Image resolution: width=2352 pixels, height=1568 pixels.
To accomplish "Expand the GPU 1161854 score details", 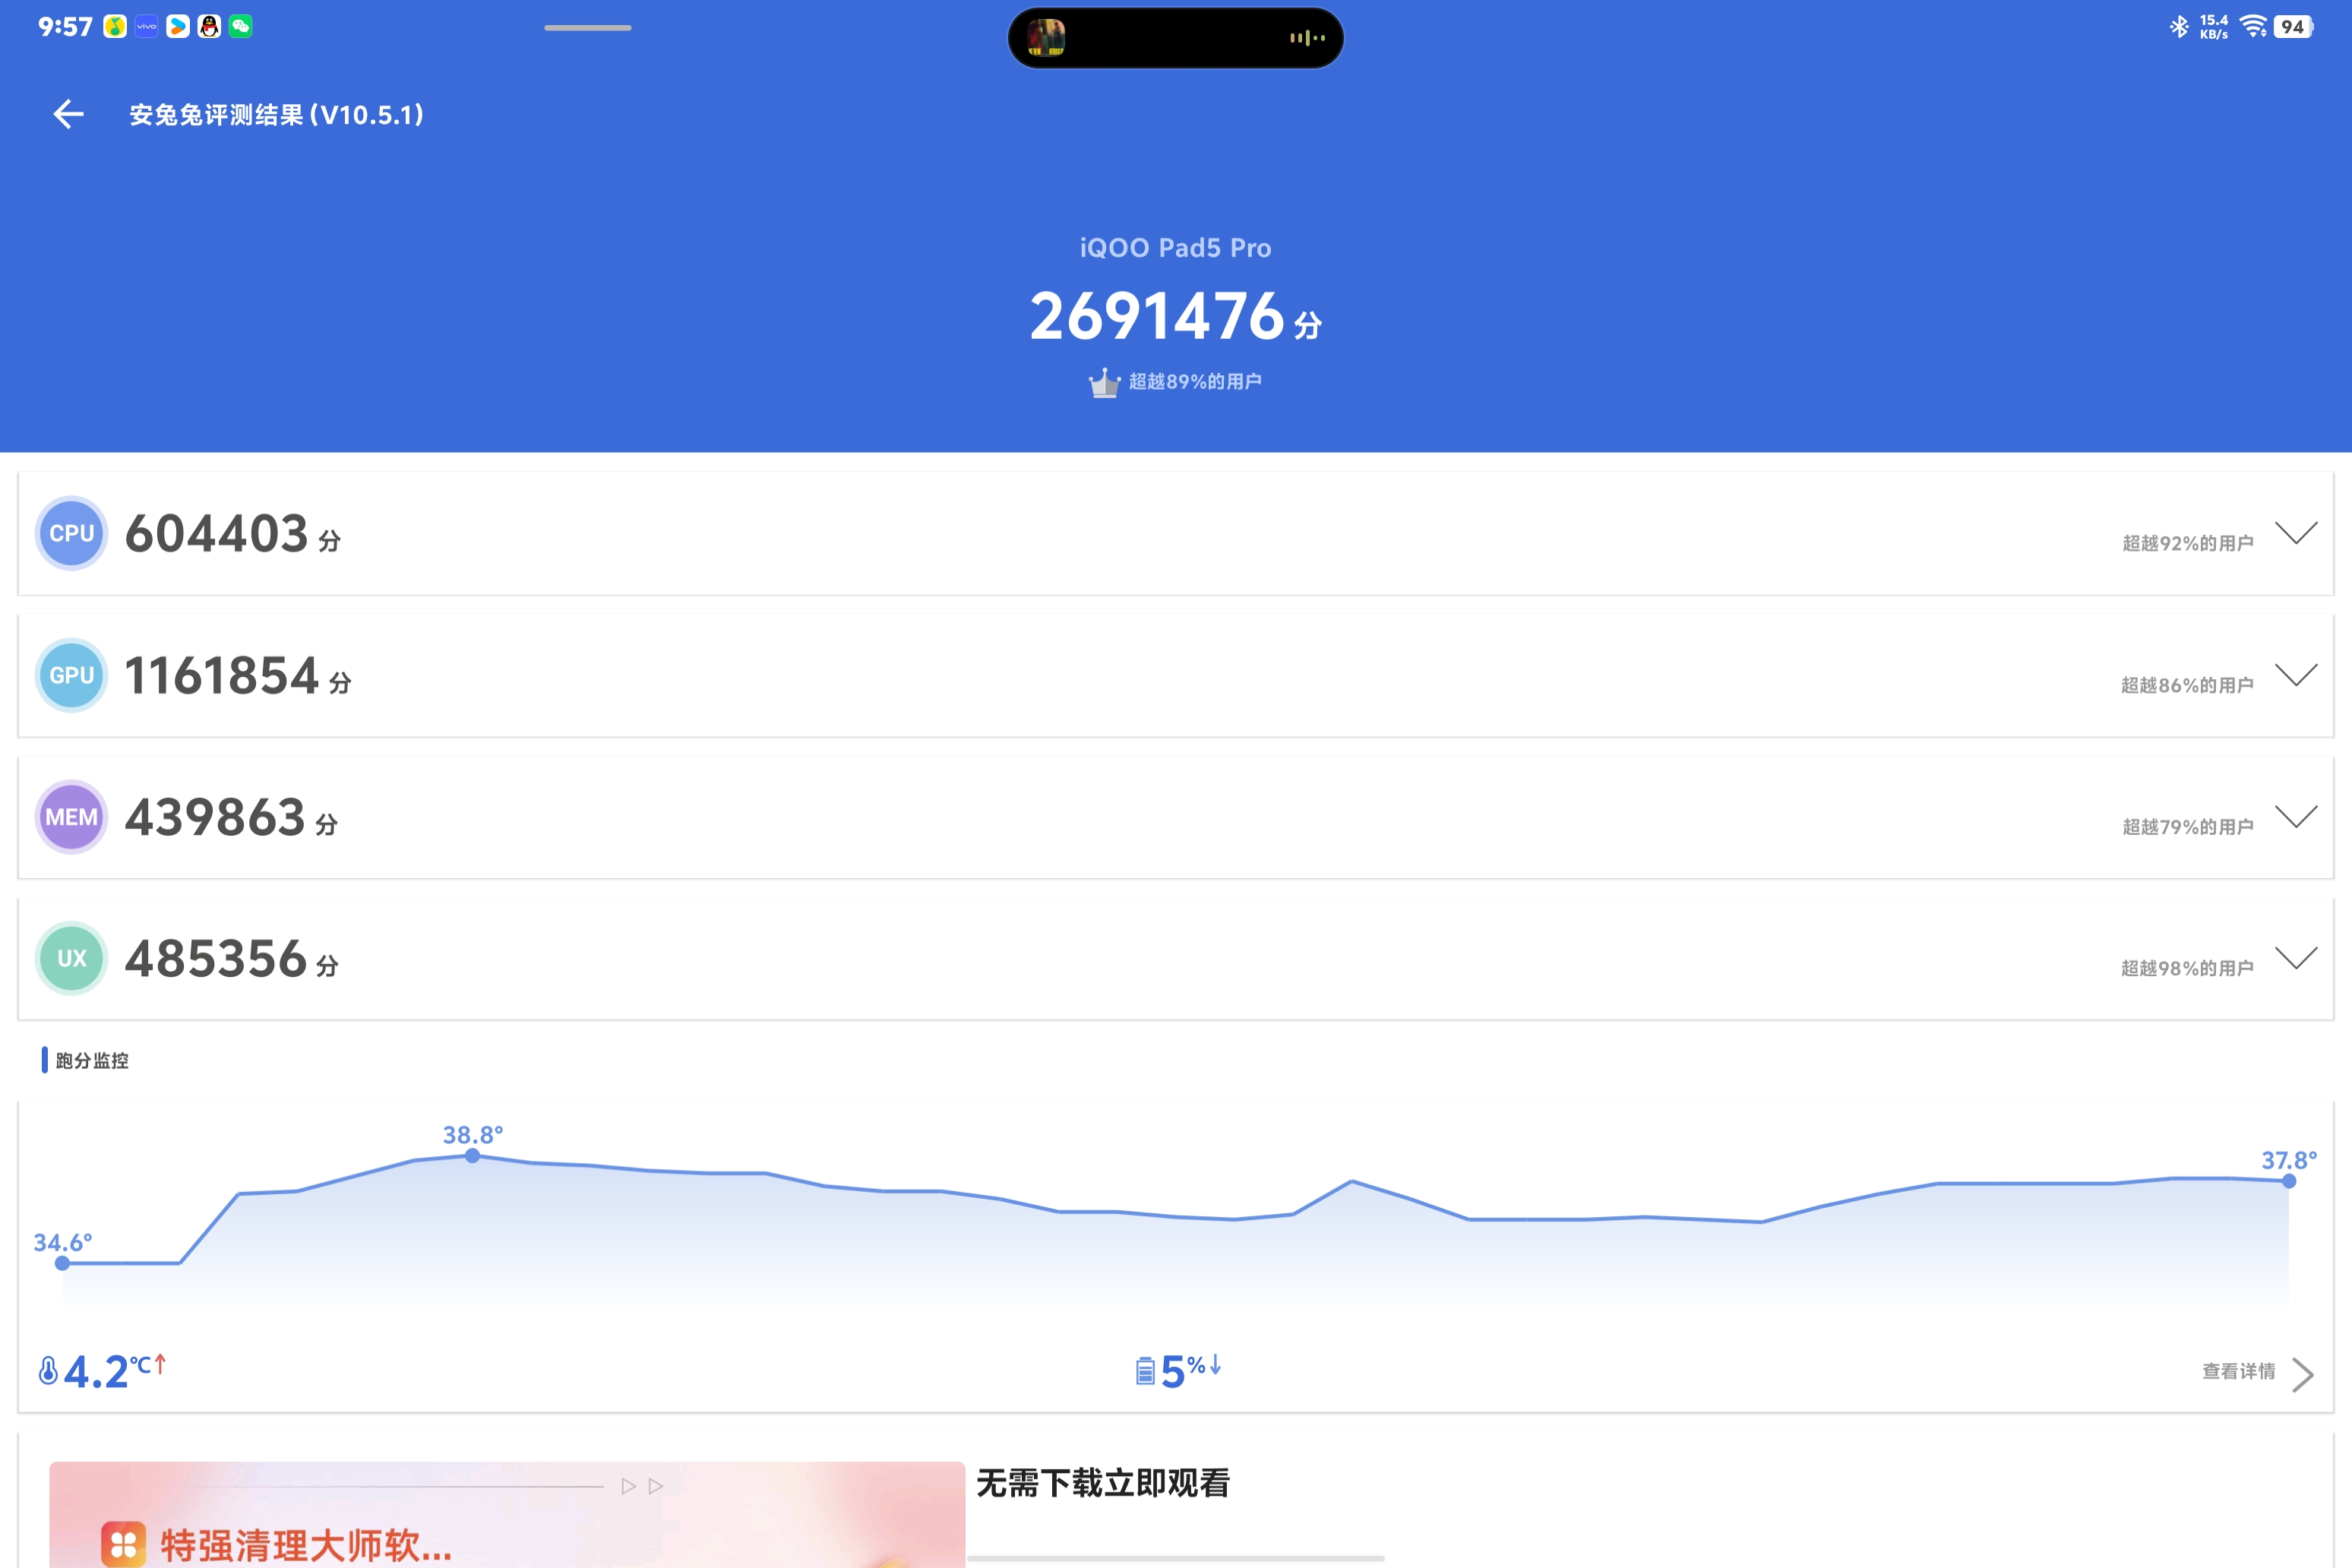I will [2296, 675].
